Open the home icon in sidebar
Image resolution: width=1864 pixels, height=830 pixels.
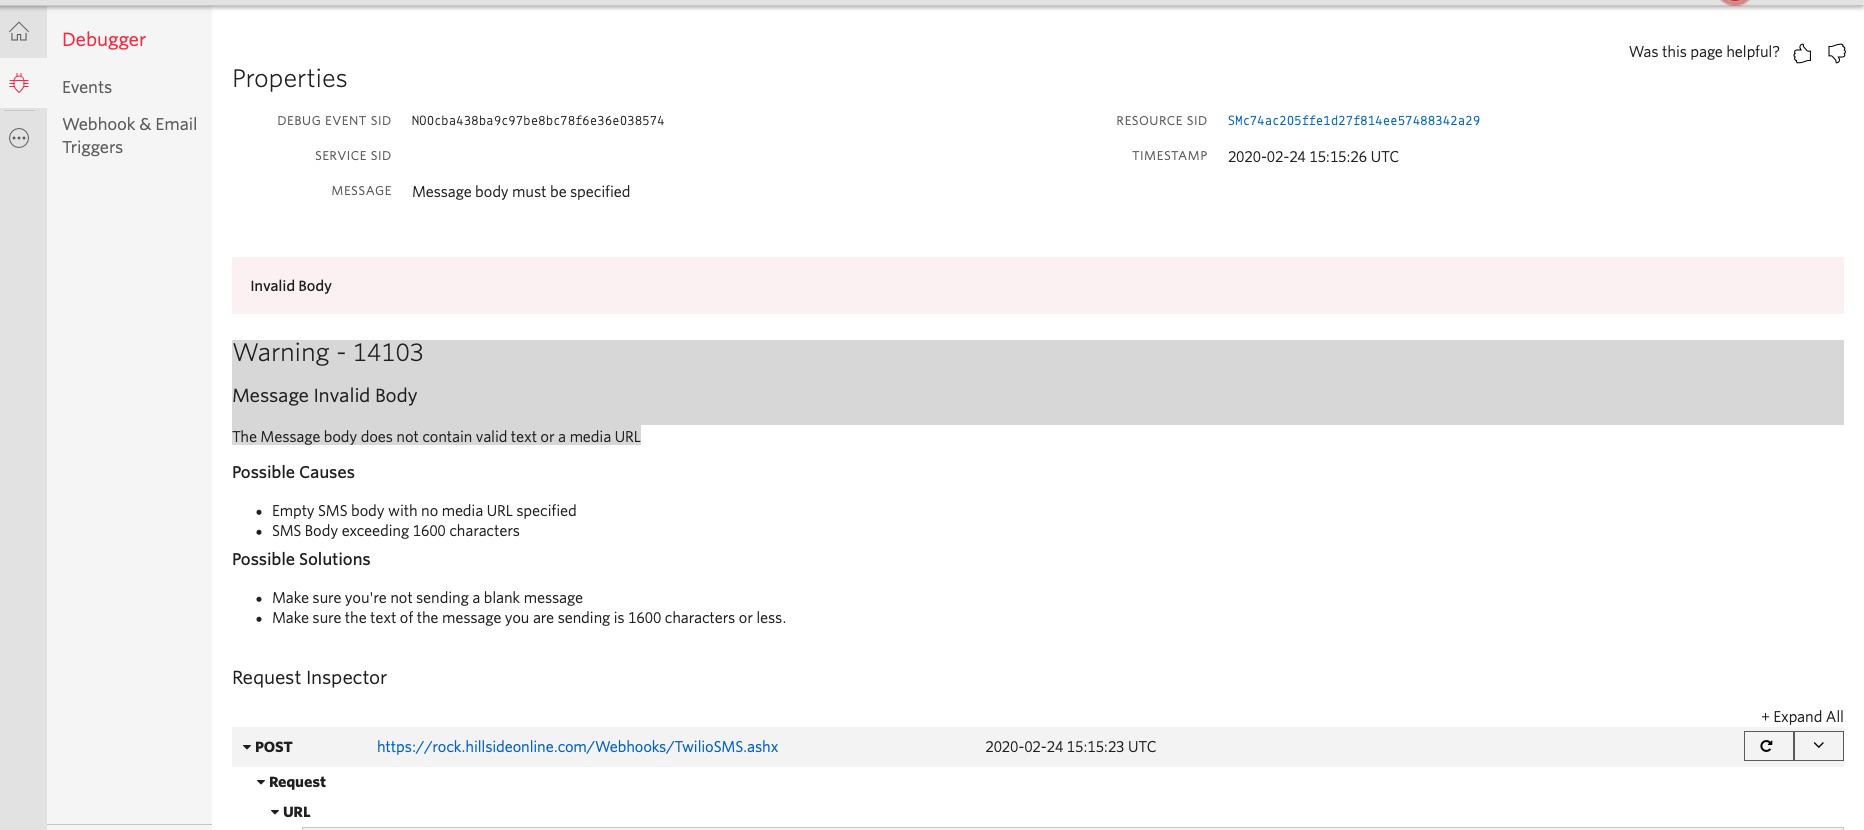tap(19, 32)
